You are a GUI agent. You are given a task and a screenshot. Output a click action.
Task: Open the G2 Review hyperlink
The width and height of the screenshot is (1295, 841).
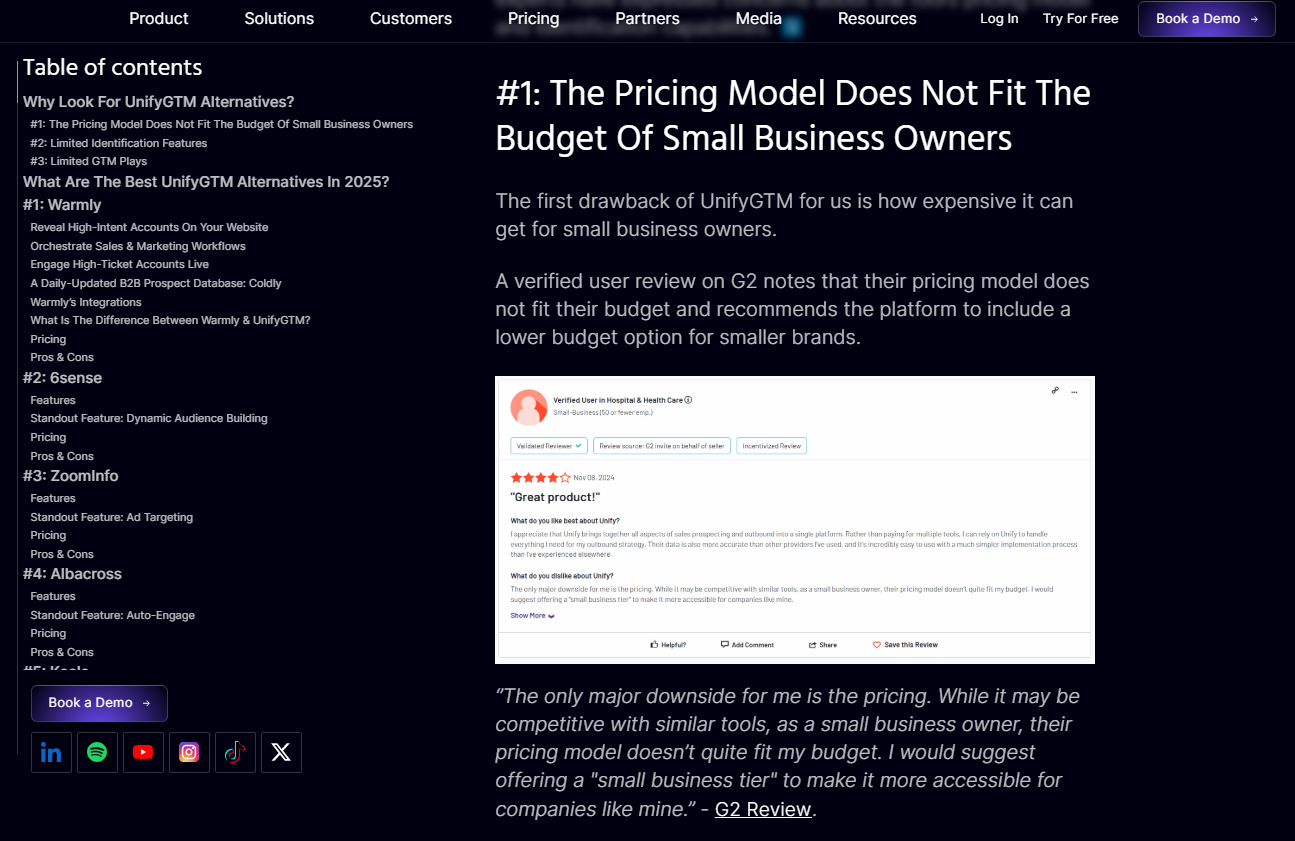763,809
